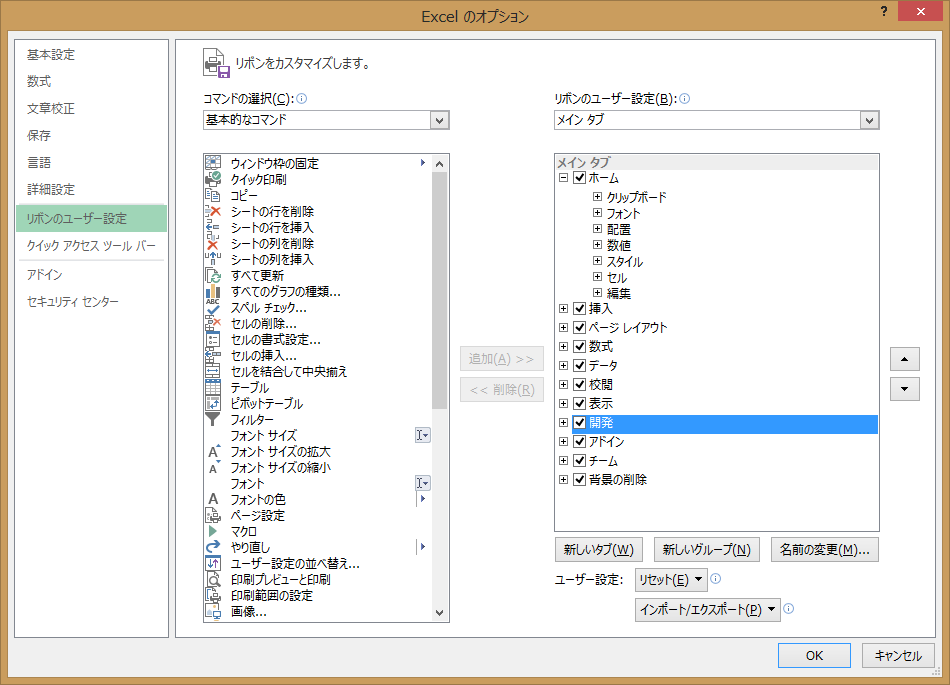Screen dimensions: 950x685
Task: Click the command list scroll up arrow
Action: click(440, 164)
